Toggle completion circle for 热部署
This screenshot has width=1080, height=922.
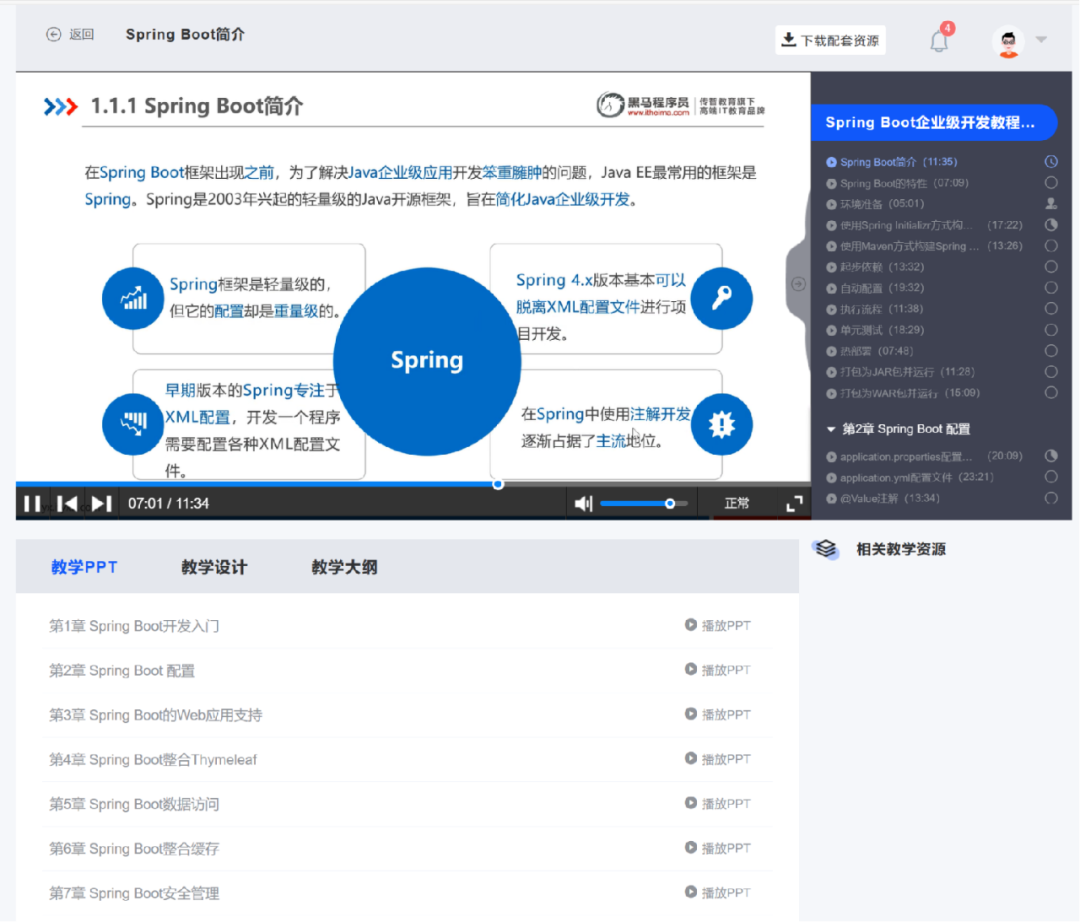1051,350
